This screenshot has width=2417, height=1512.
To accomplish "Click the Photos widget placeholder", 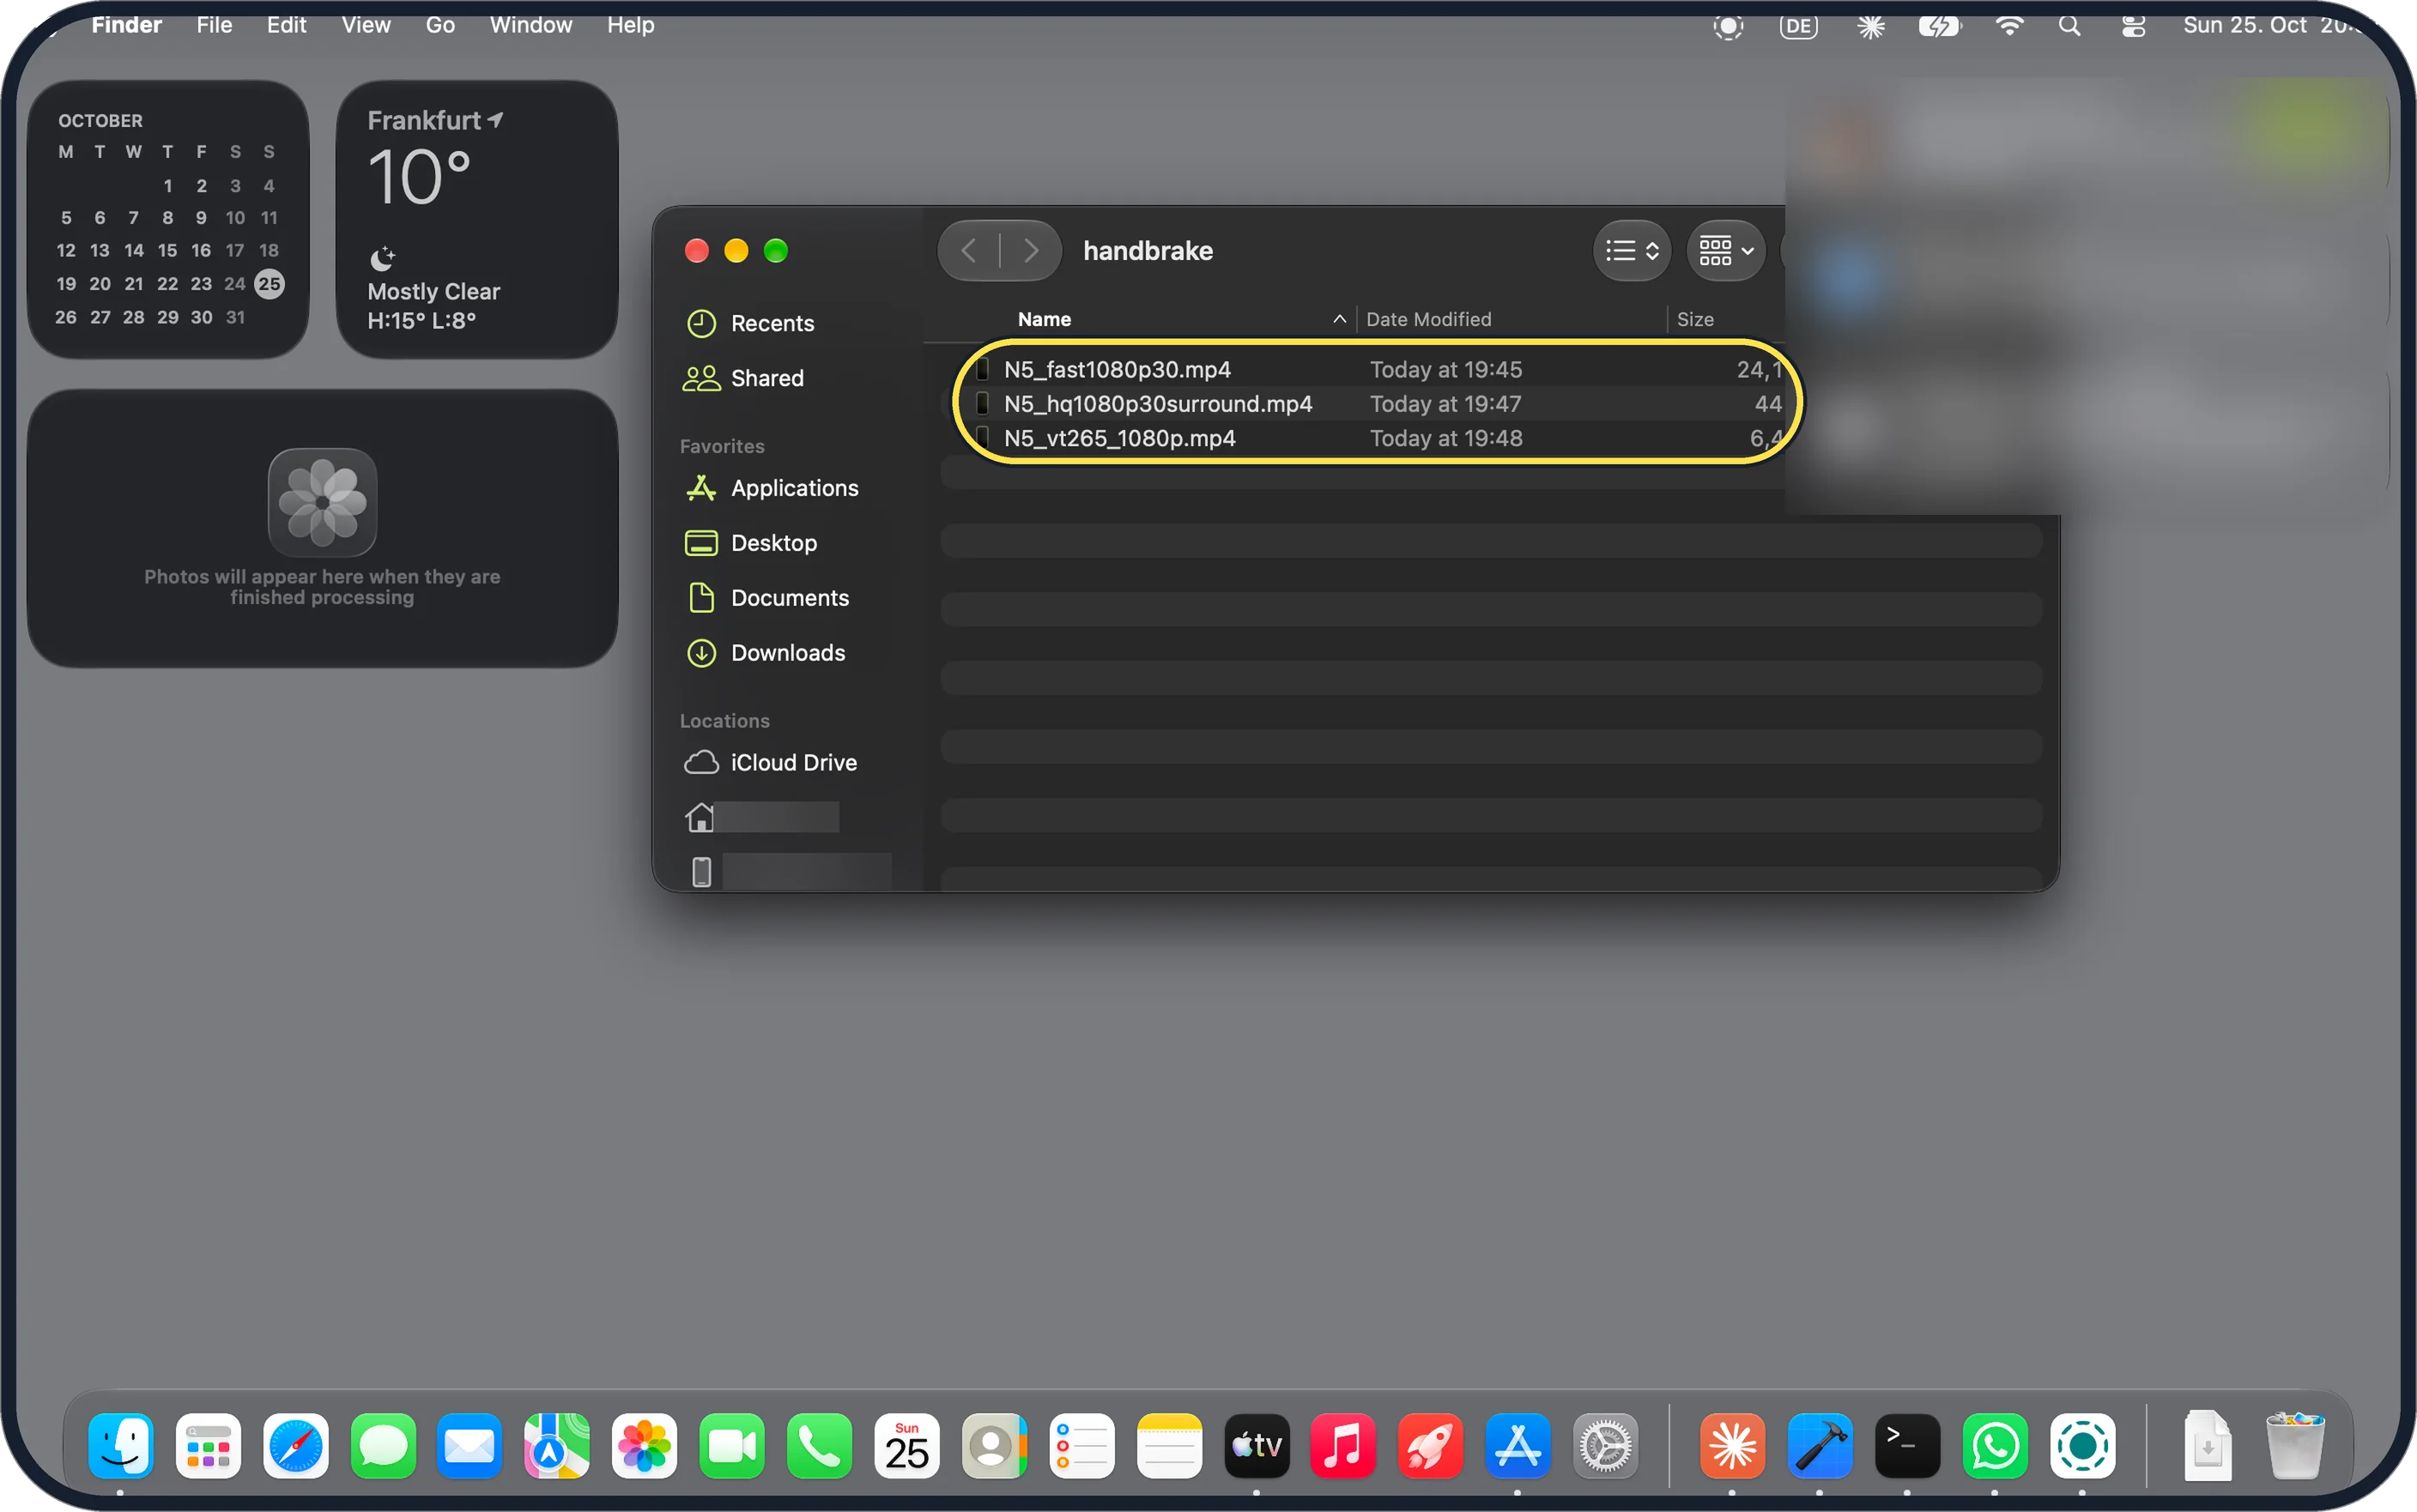I will [322, 528].
